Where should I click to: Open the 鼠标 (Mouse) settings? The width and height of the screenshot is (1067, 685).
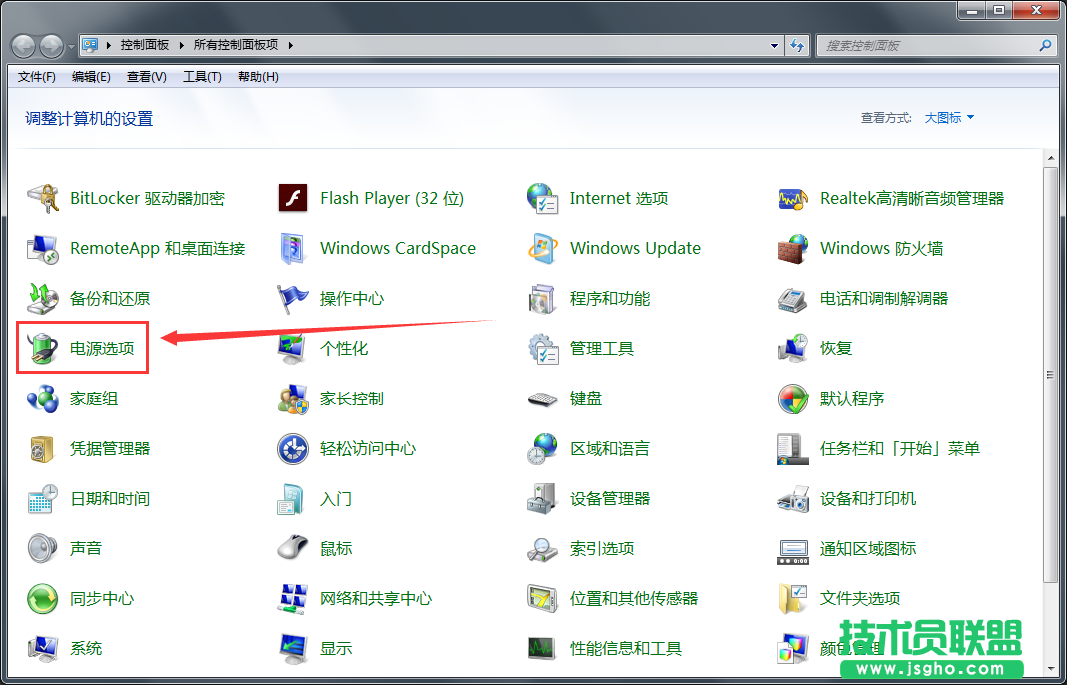335,548
